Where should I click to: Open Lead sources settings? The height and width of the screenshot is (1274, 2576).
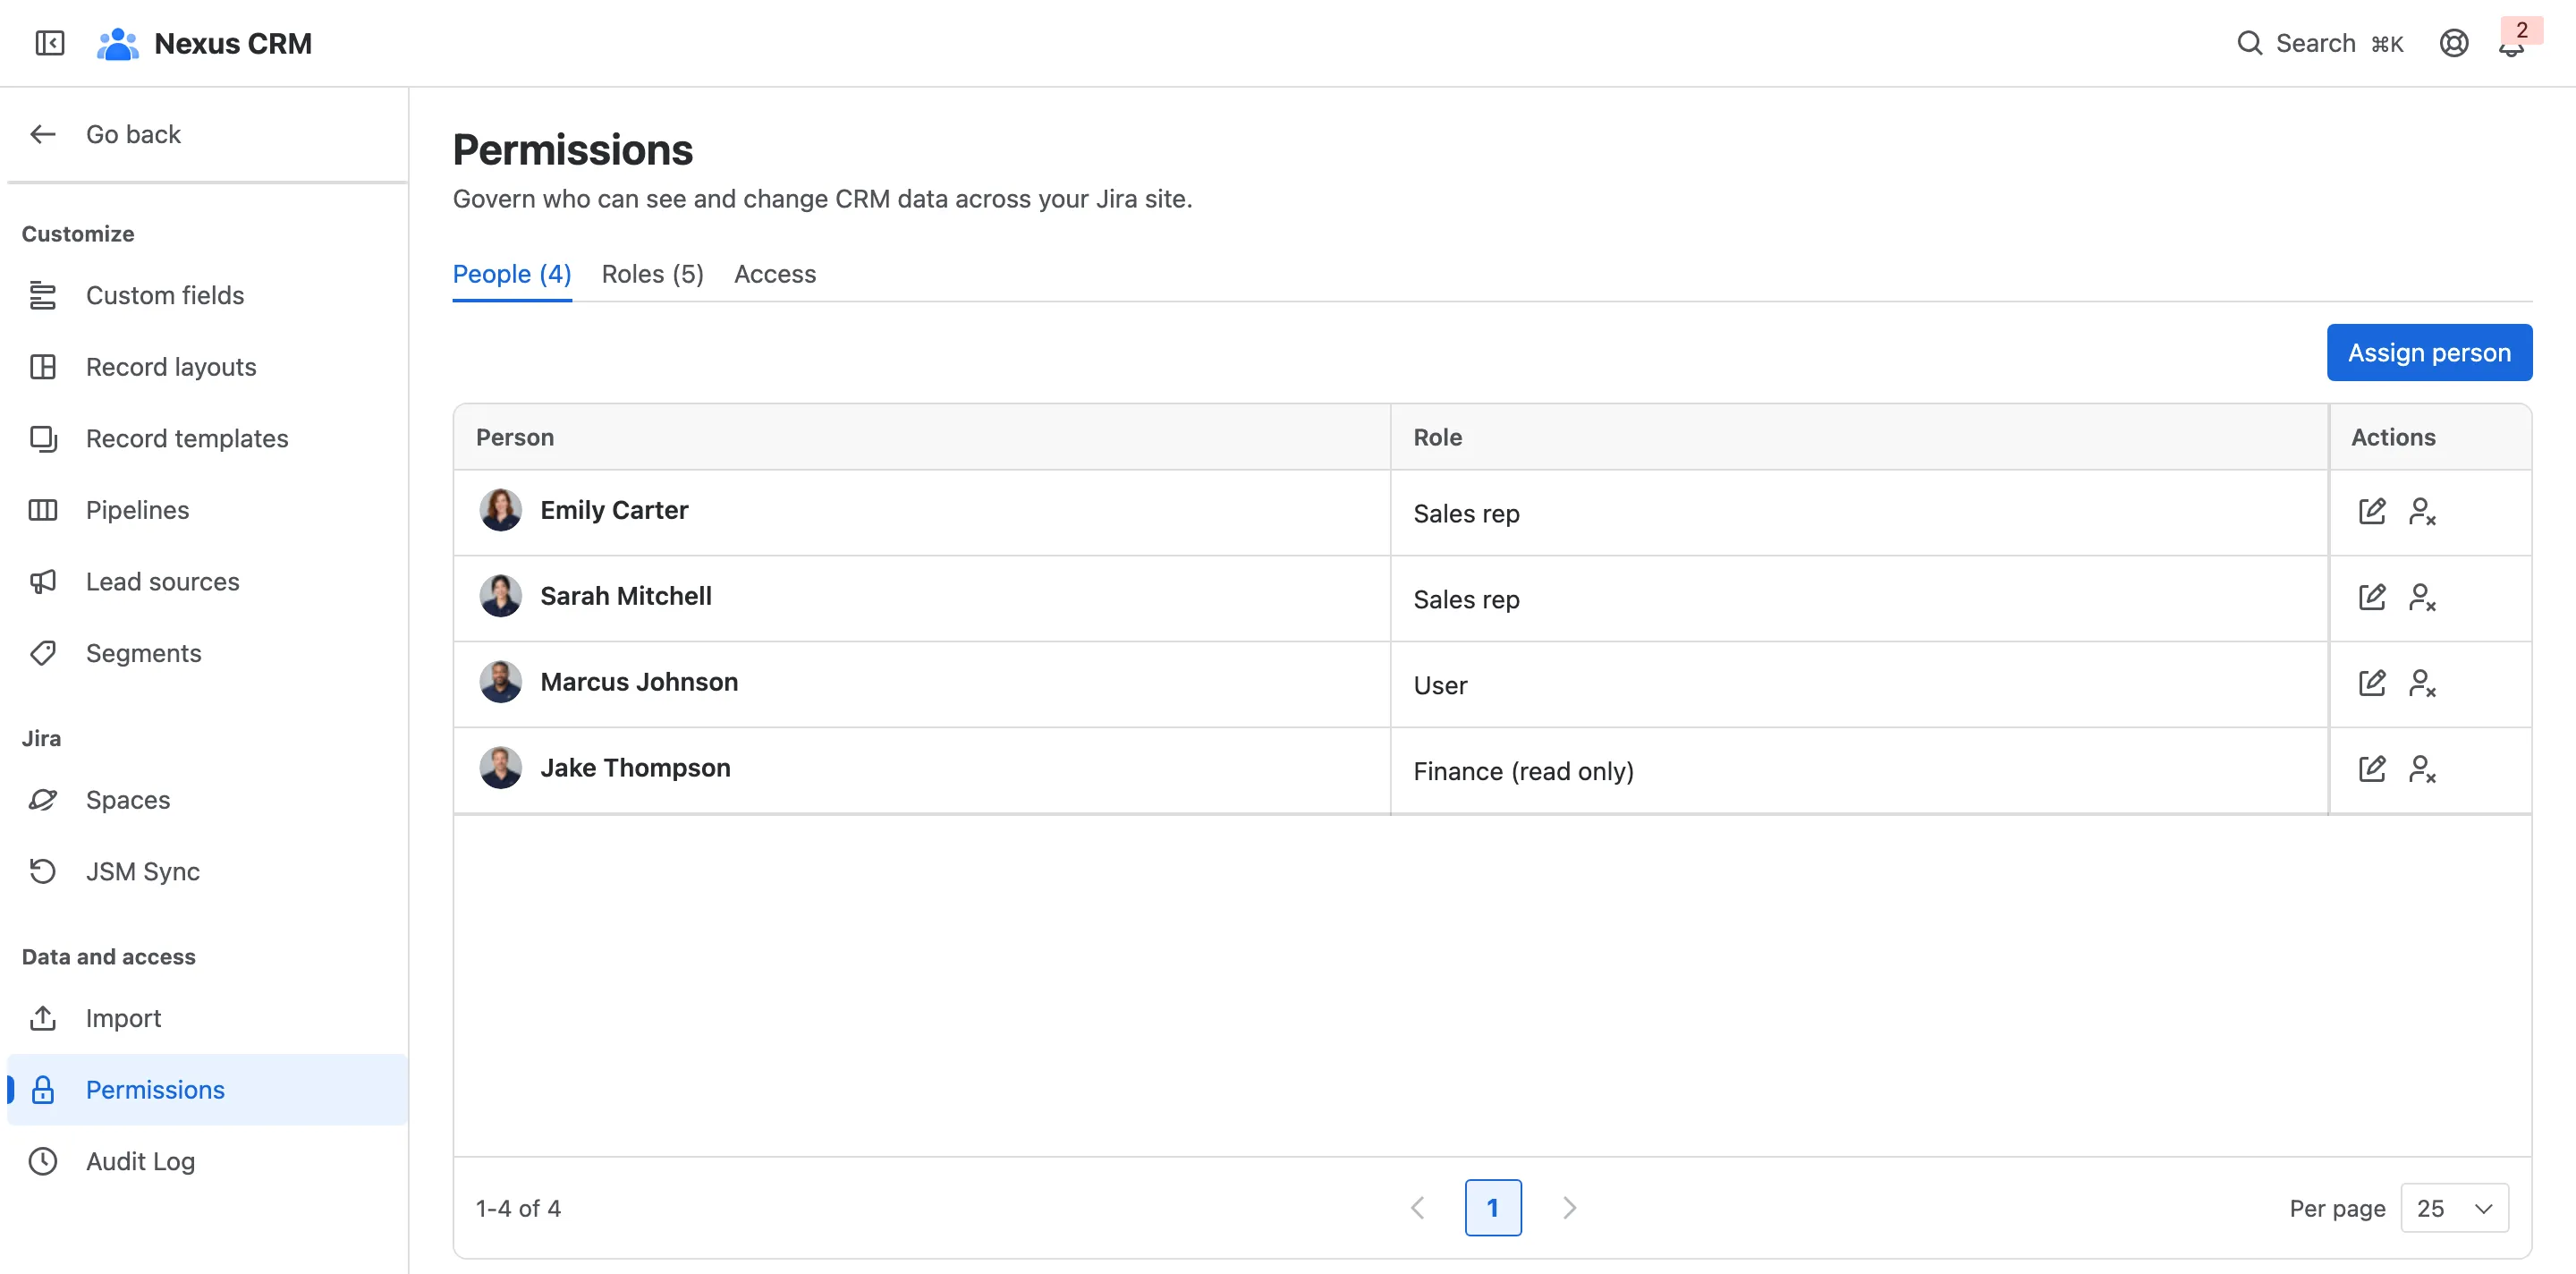(207, 582)
